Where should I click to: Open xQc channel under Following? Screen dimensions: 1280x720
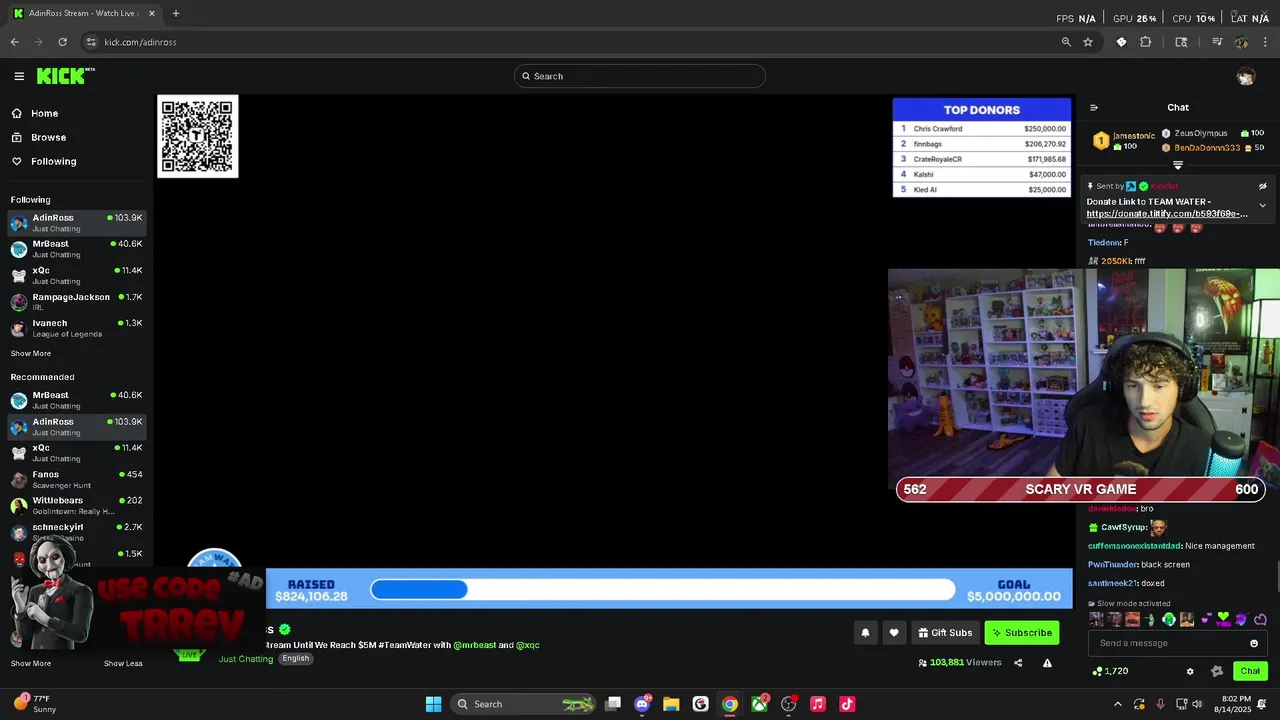(77, 275)
